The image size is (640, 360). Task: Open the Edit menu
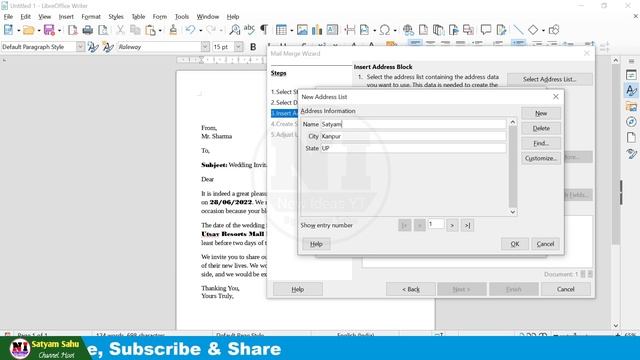[x=25, y=17]
